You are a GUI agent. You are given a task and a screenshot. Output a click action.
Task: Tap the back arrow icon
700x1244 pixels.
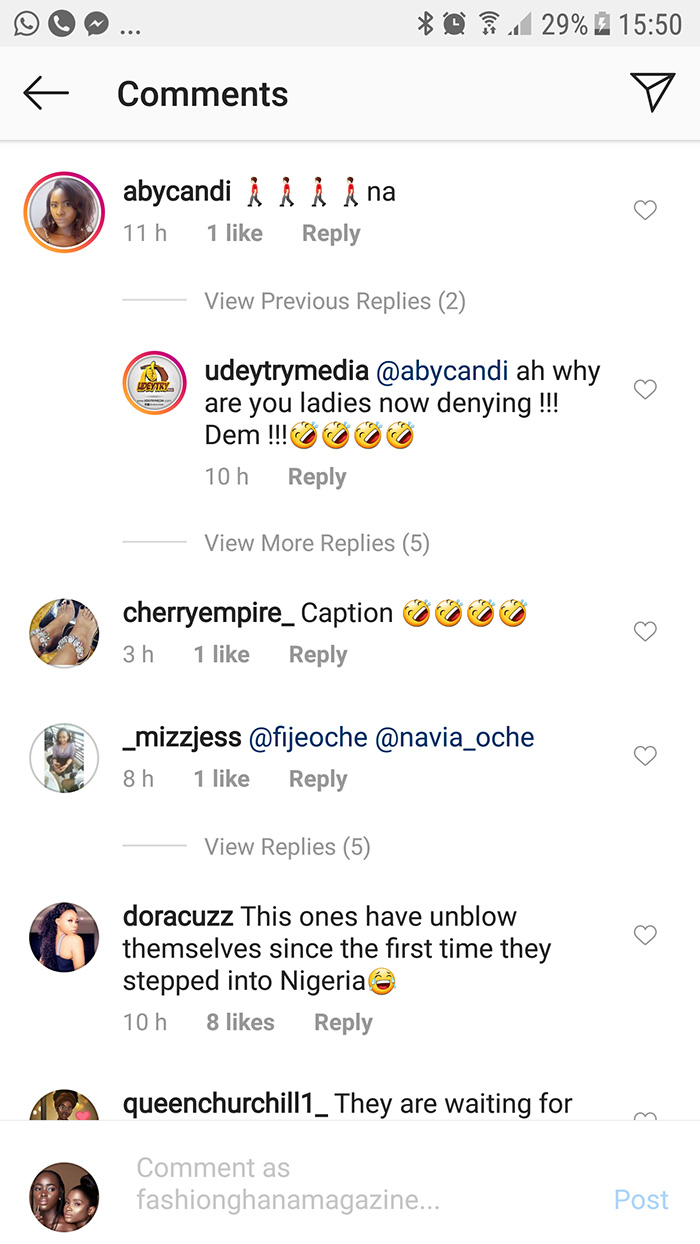pos(46,94)
